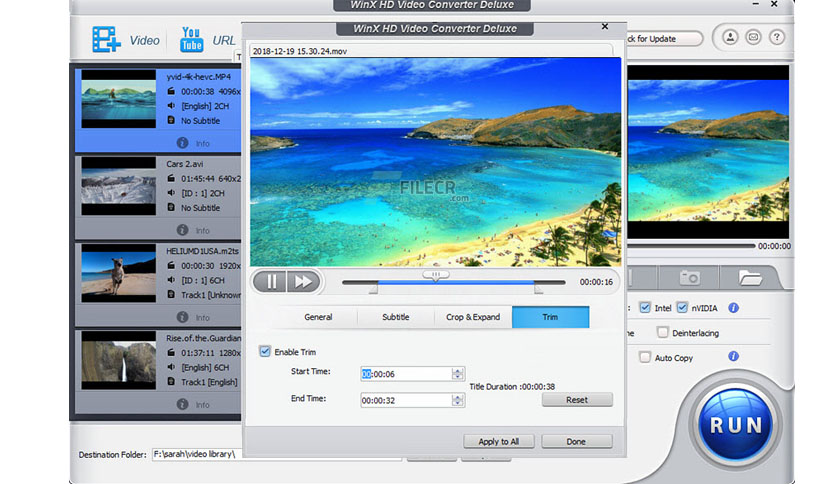
Task: Click the Track1 [English] subtitle text
Action: point(209,382)
